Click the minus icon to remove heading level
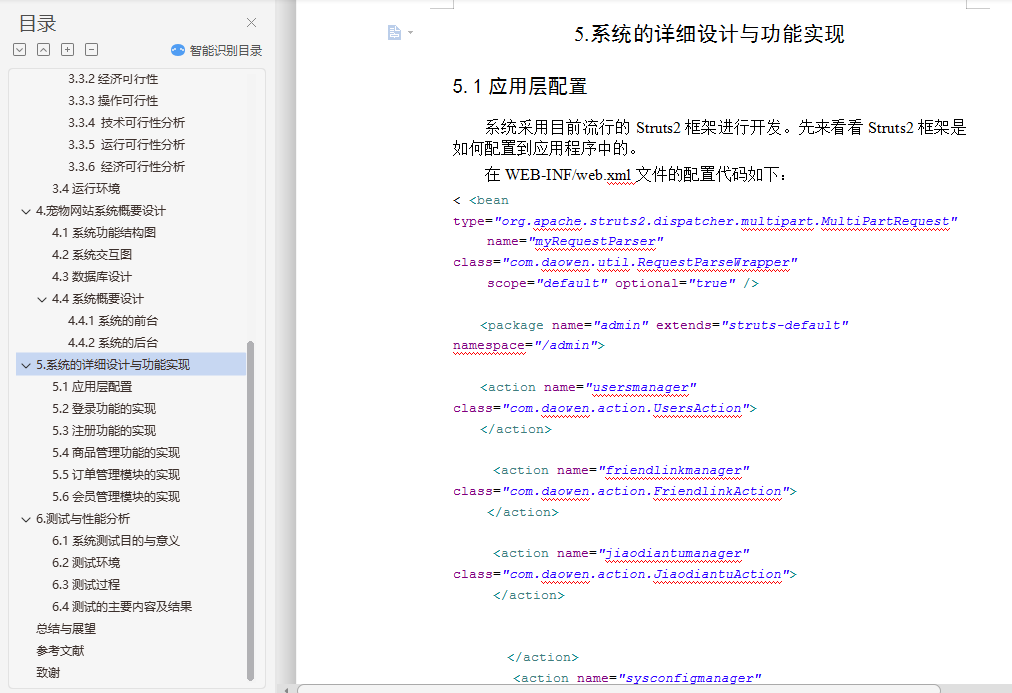The height and width of the screenshot is (693, 1012). (x=92, y=50)
